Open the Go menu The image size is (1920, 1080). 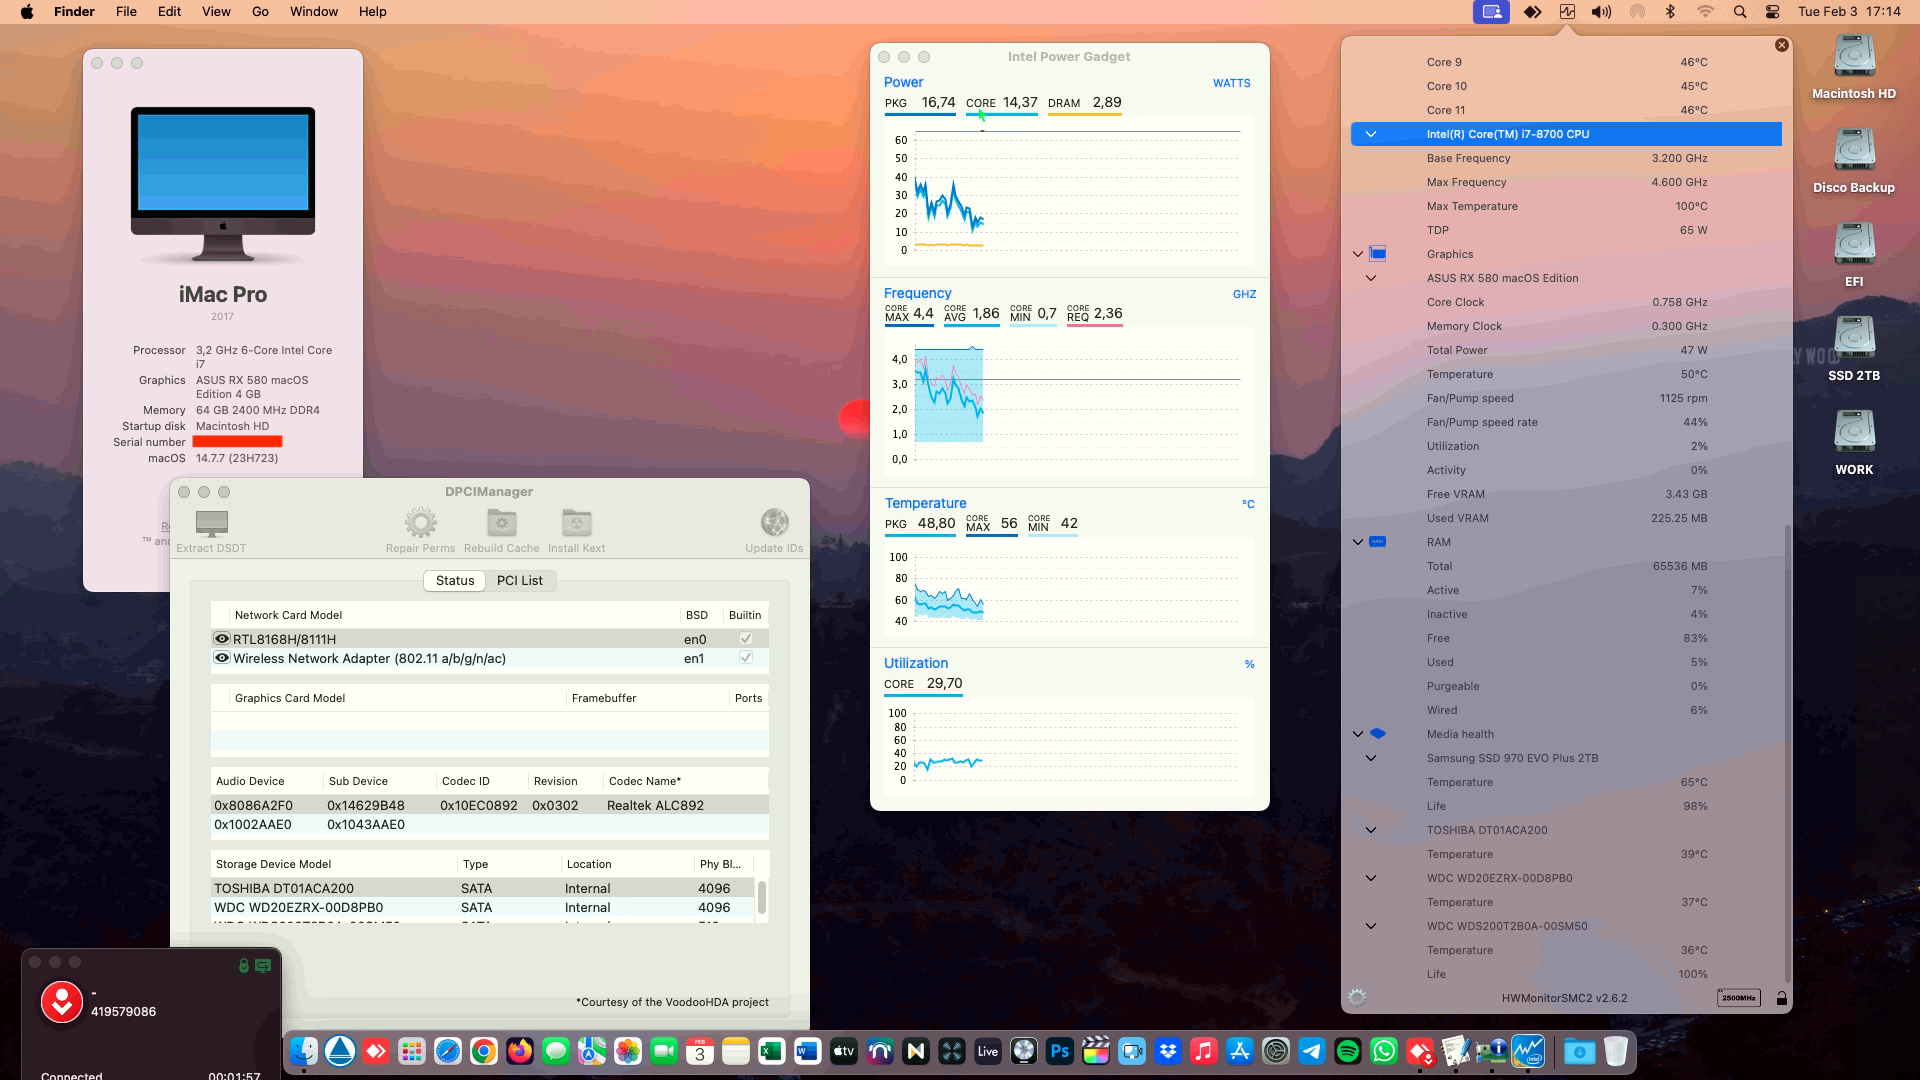tap(260, 12)
